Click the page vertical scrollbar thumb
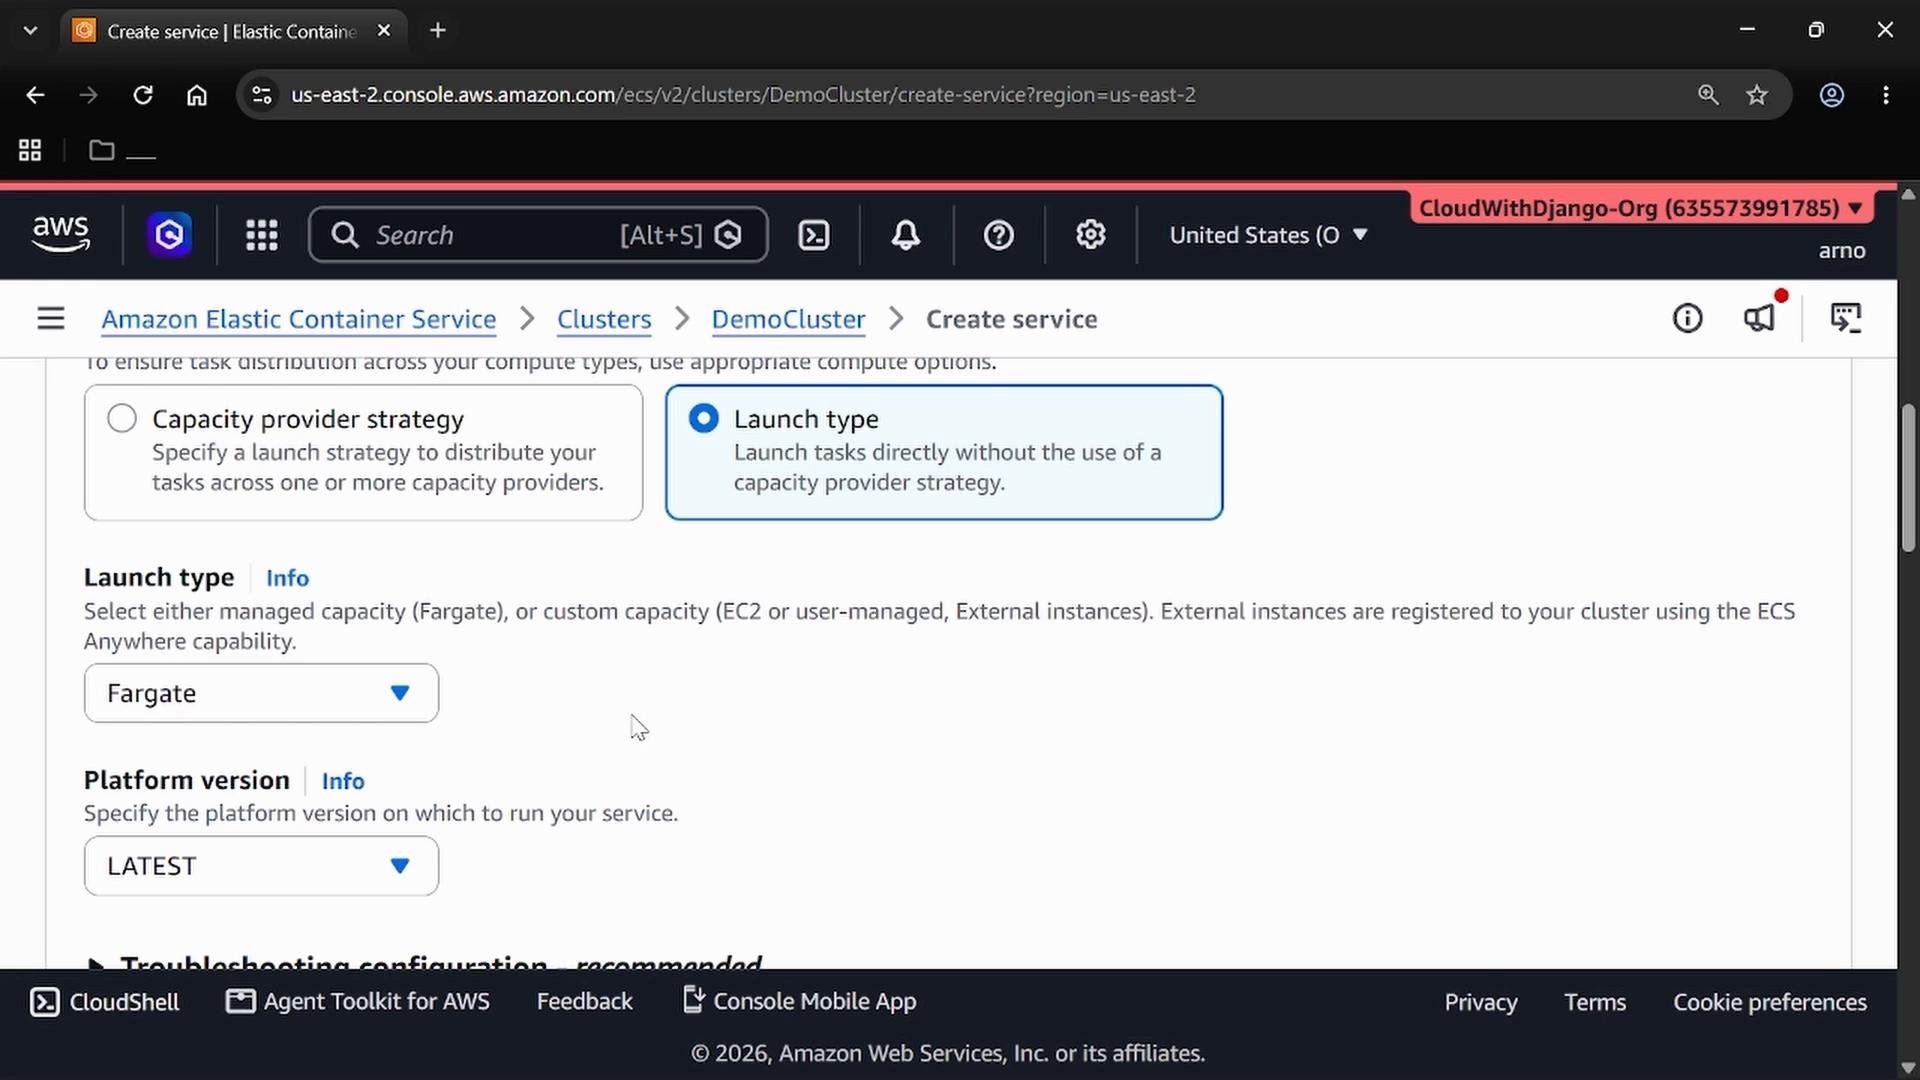Screen dimensions: 1920x1080 pyautogui.click(x=1908, y=478)
